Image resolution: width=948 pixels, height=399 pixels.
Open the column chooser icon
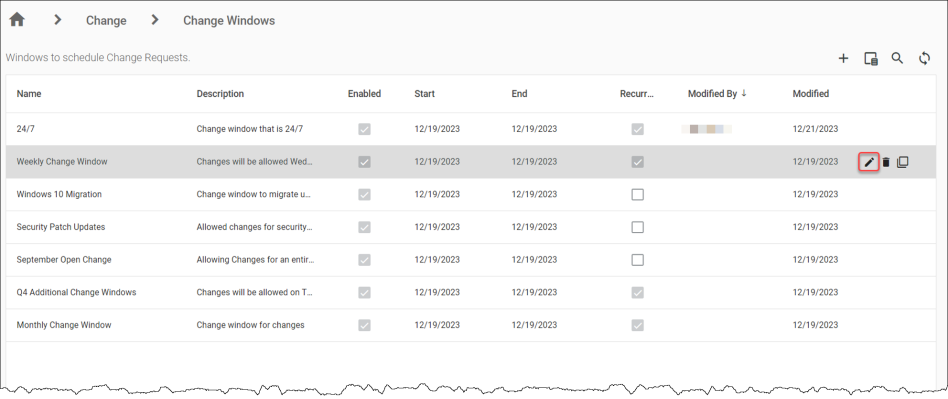point(871,59)
